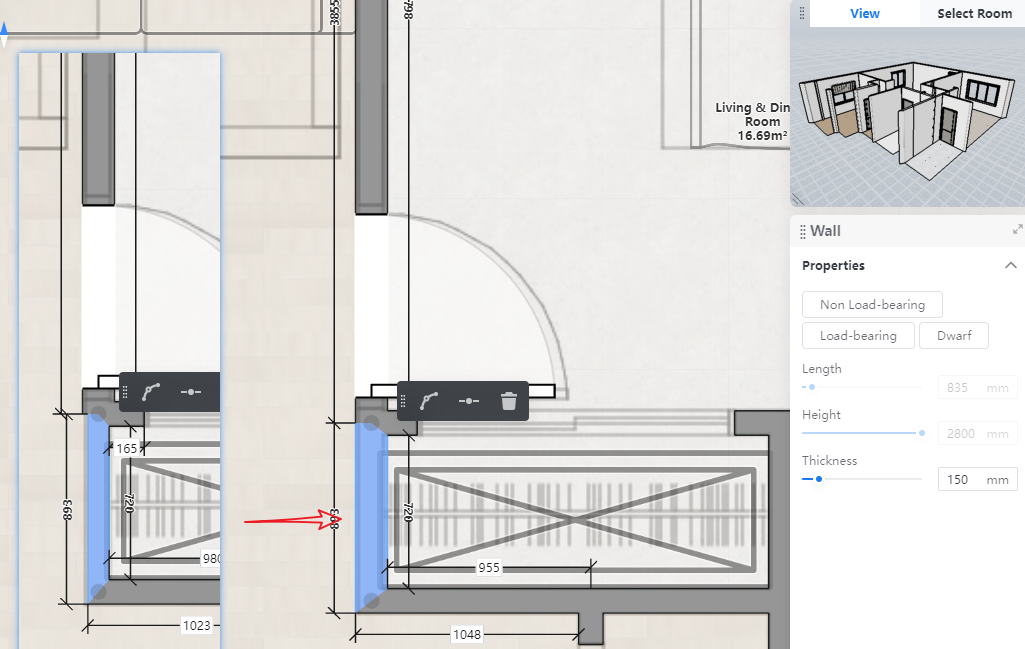
Task: Click the floating toolbar's drag handle dots
Action: 404,401
